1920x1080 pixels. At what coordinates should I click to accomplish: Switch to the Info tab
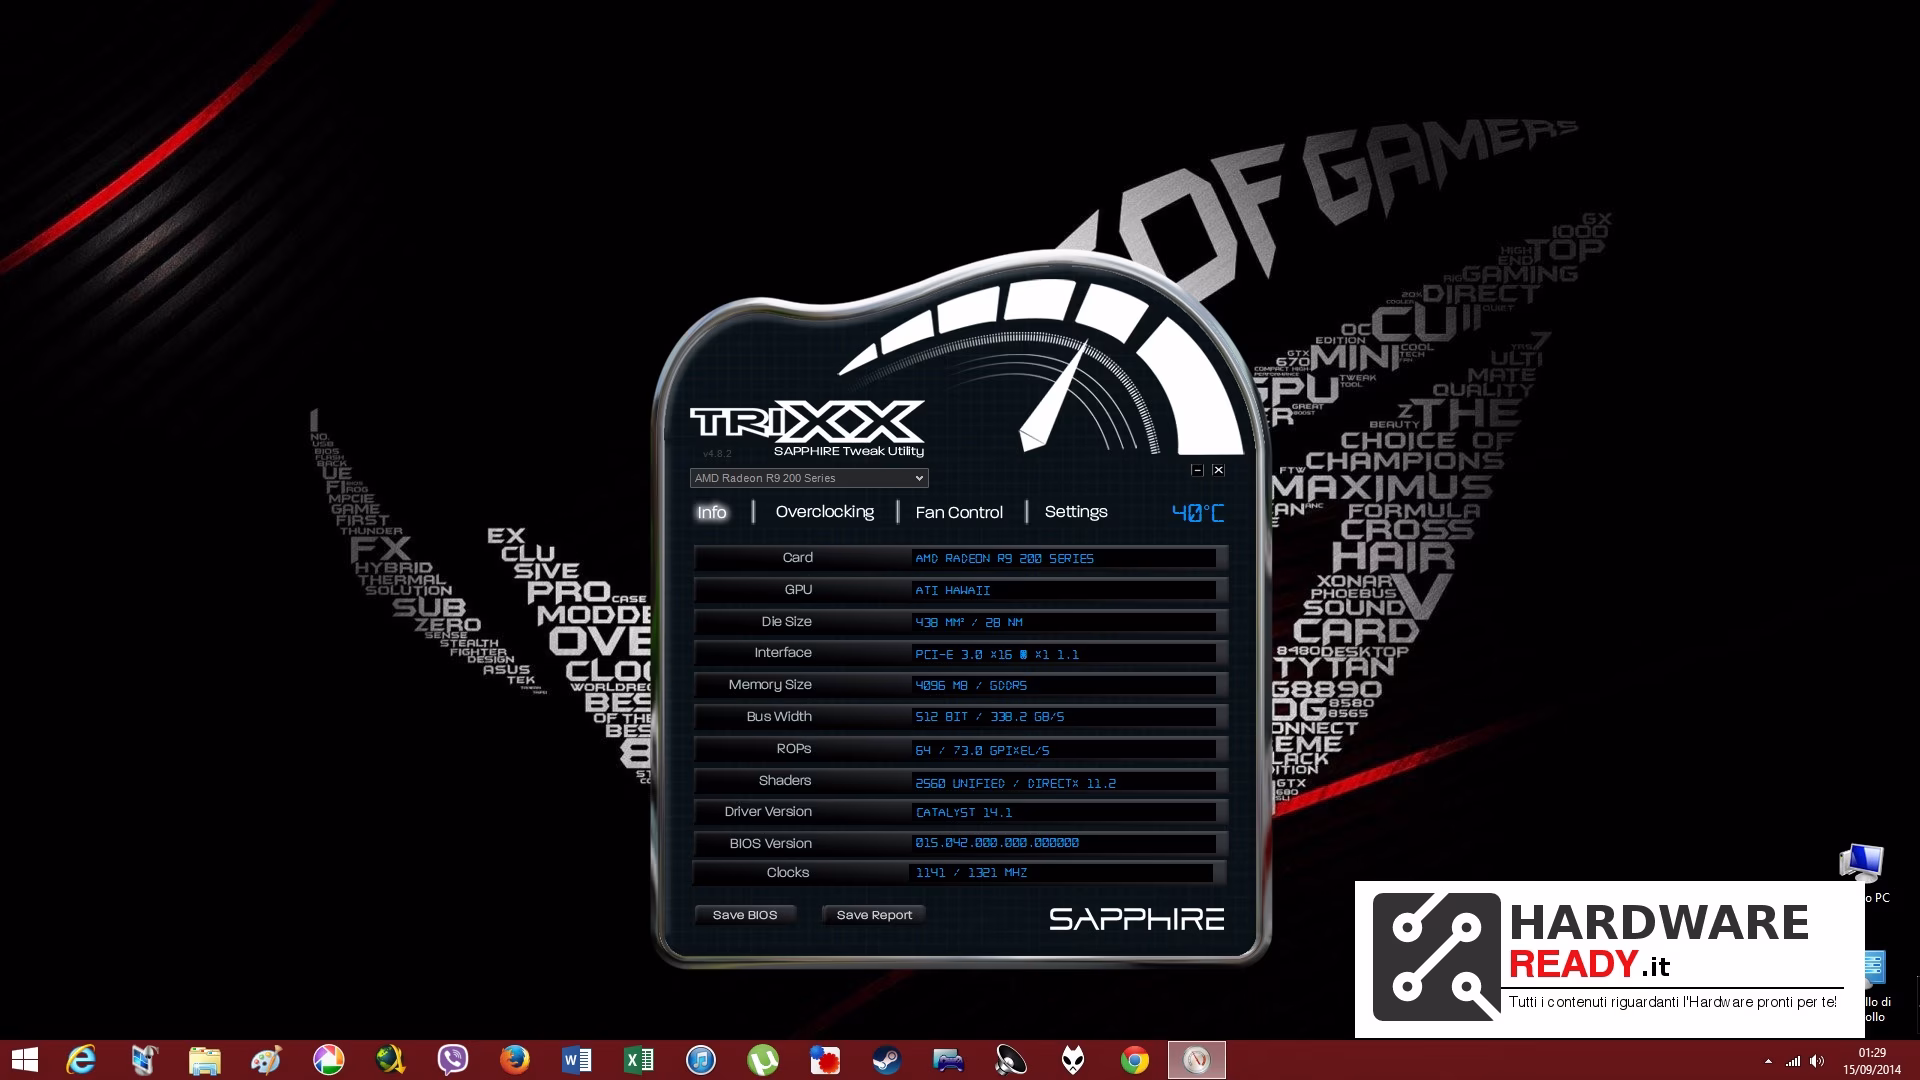712,512
